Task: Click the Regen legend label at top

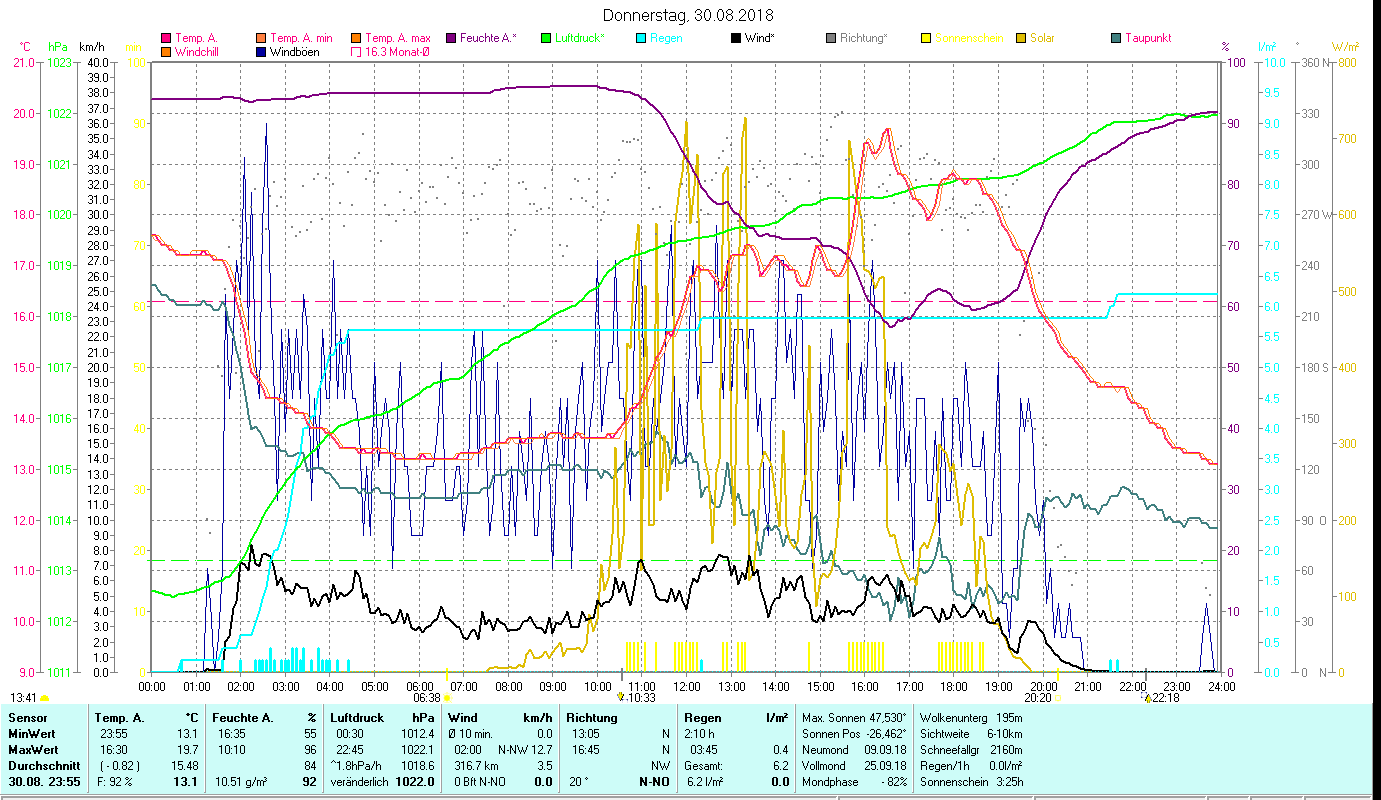Action: [666, 38]
